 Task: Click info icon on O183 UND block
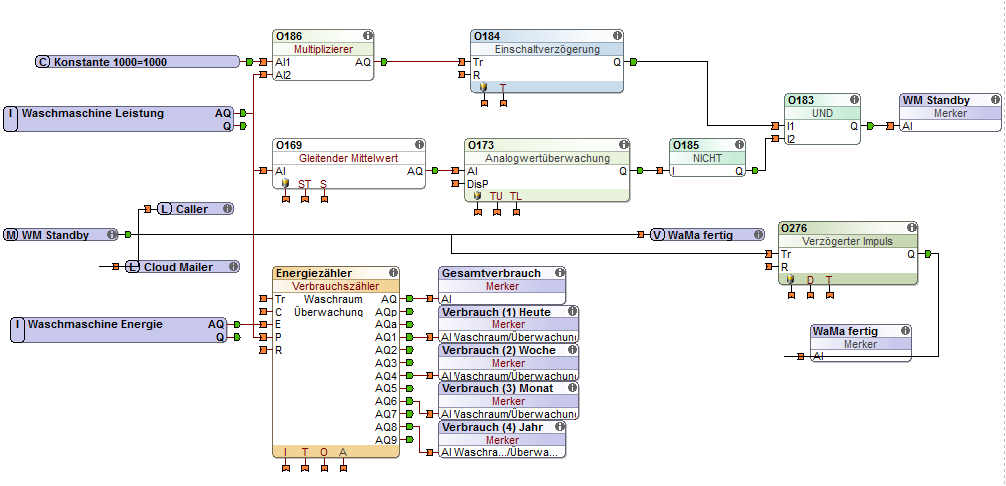[x=854, y=100]
